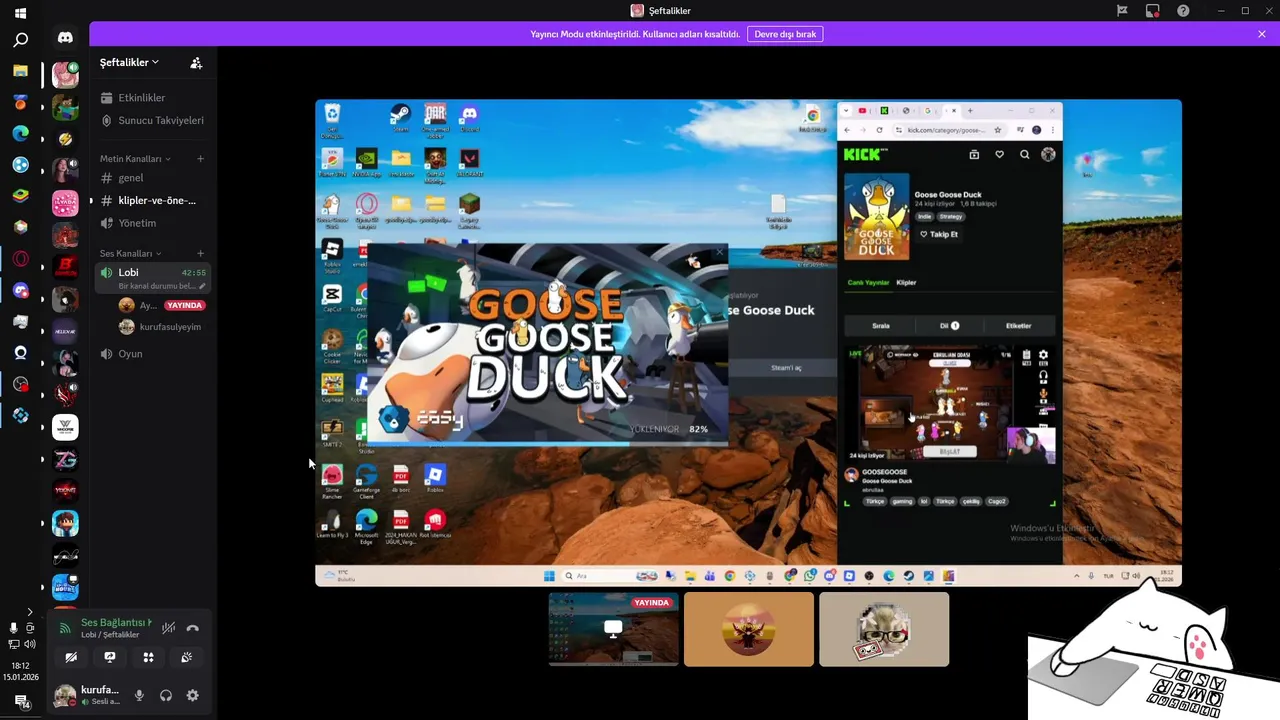The height and width of the screenshot is (720, 1280).
Task: Toggle screen share in the voice panel
Action: 109,657
